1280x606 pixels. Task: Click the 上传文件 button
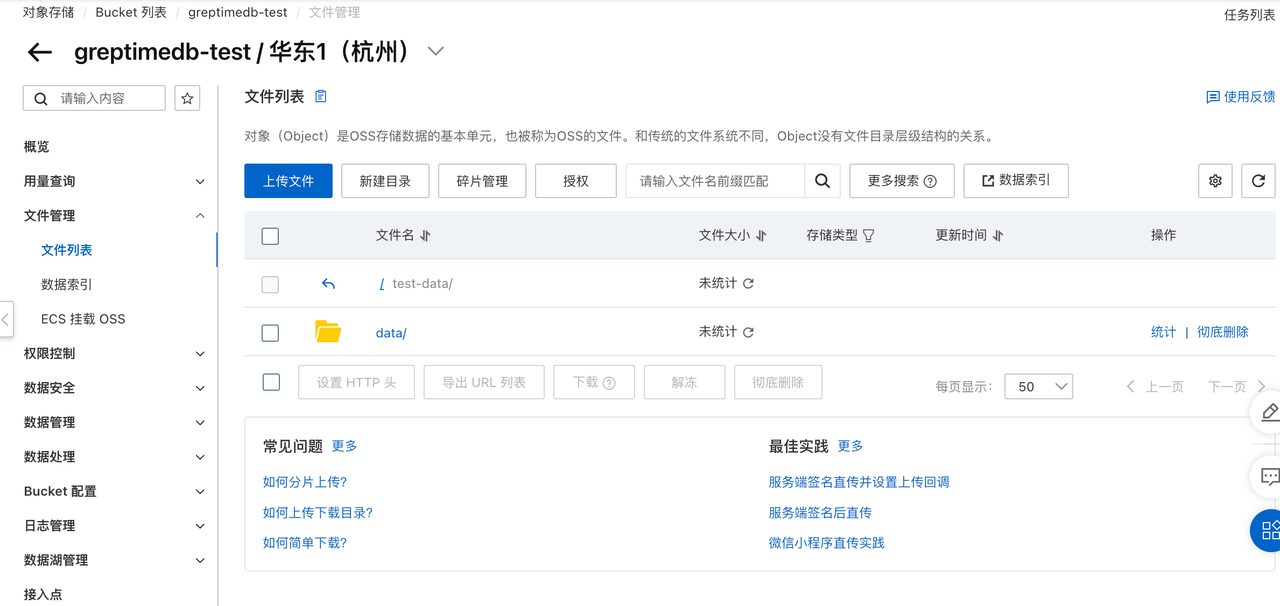pyautogui.click(x=288, y=181)
